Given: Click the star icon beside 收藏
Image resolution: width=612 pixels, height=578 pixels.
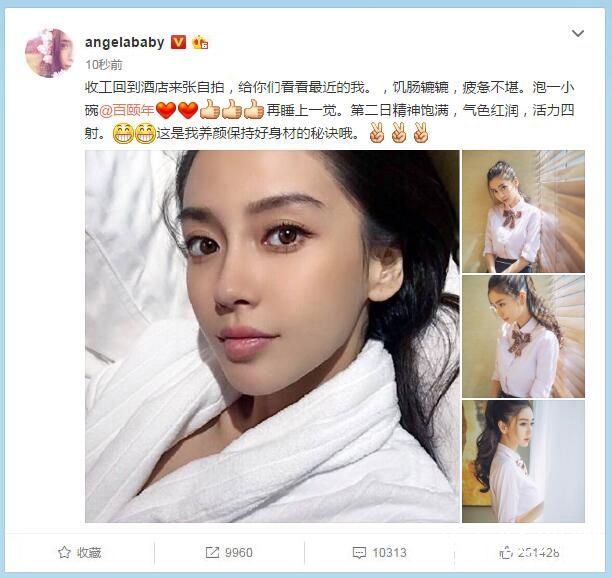Looking at the screenshot, I should pos(64,552).
